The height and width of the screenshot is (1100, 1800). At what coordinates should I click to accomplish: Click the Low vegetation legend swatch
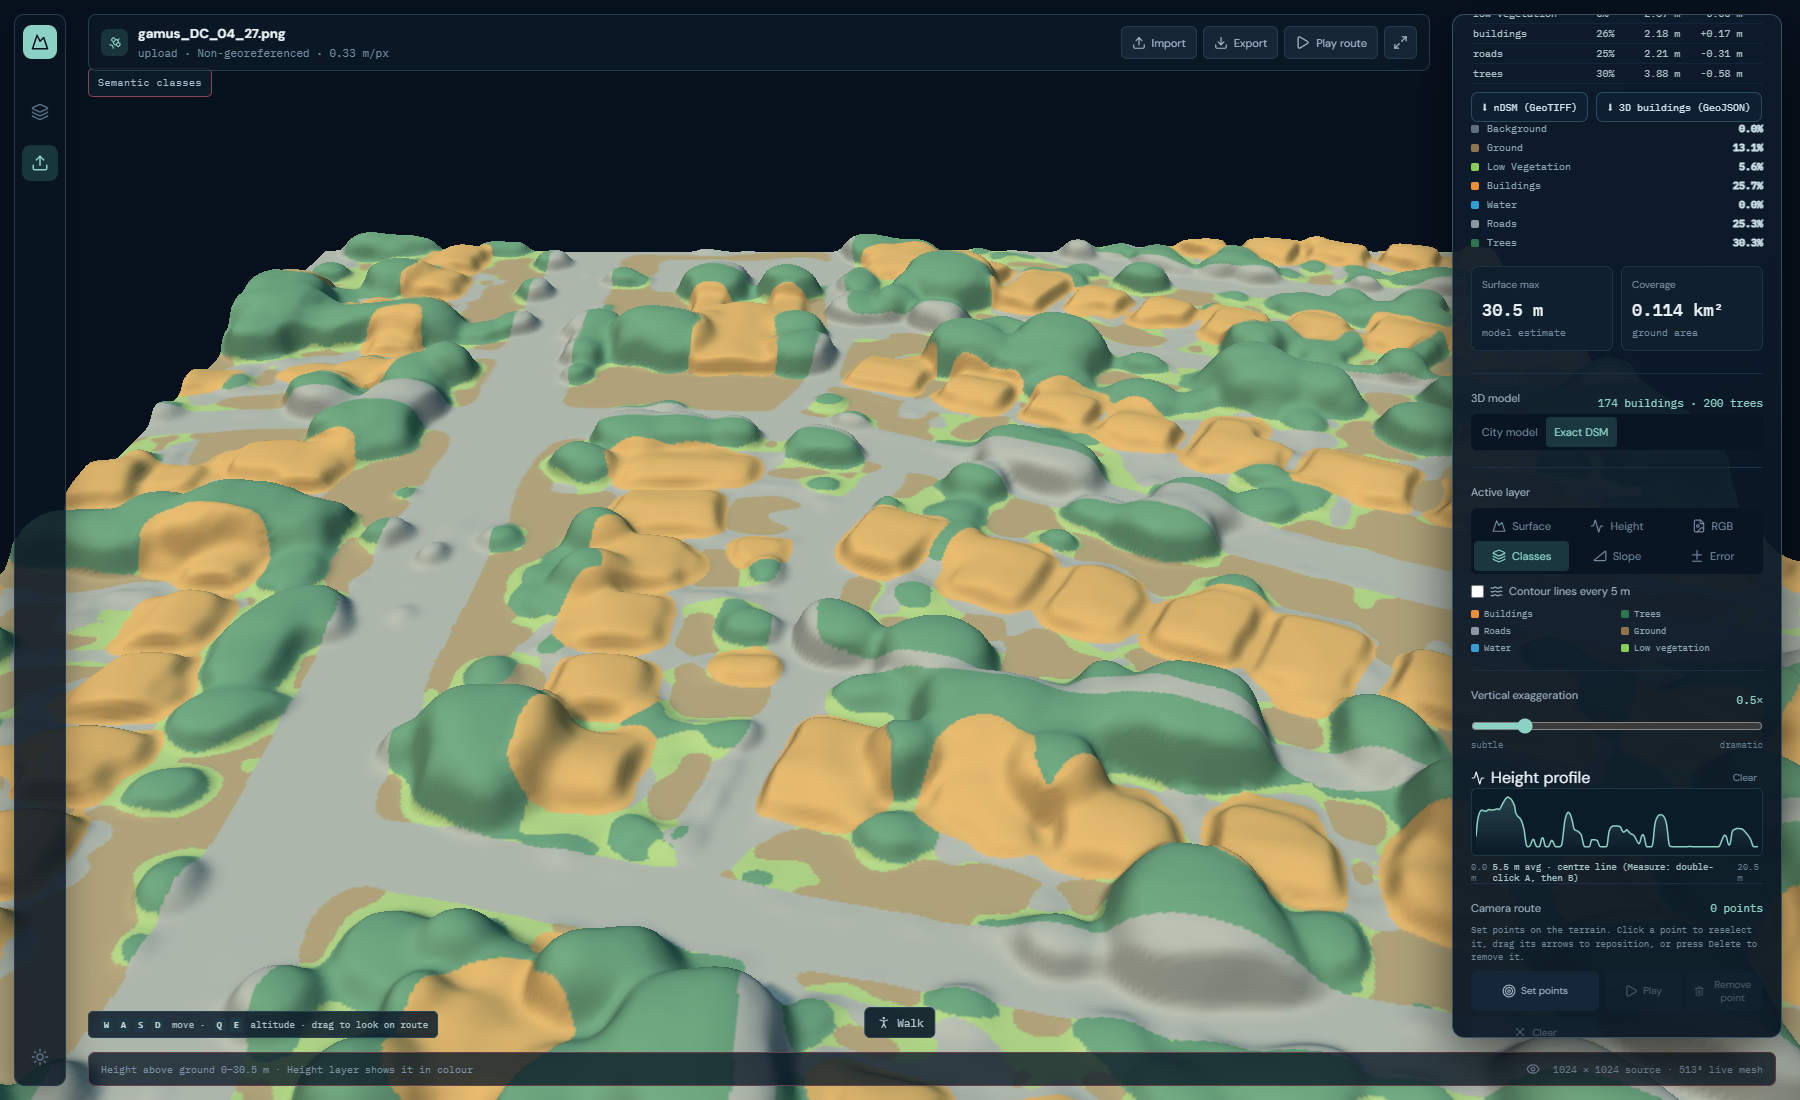coord(1625,648)
